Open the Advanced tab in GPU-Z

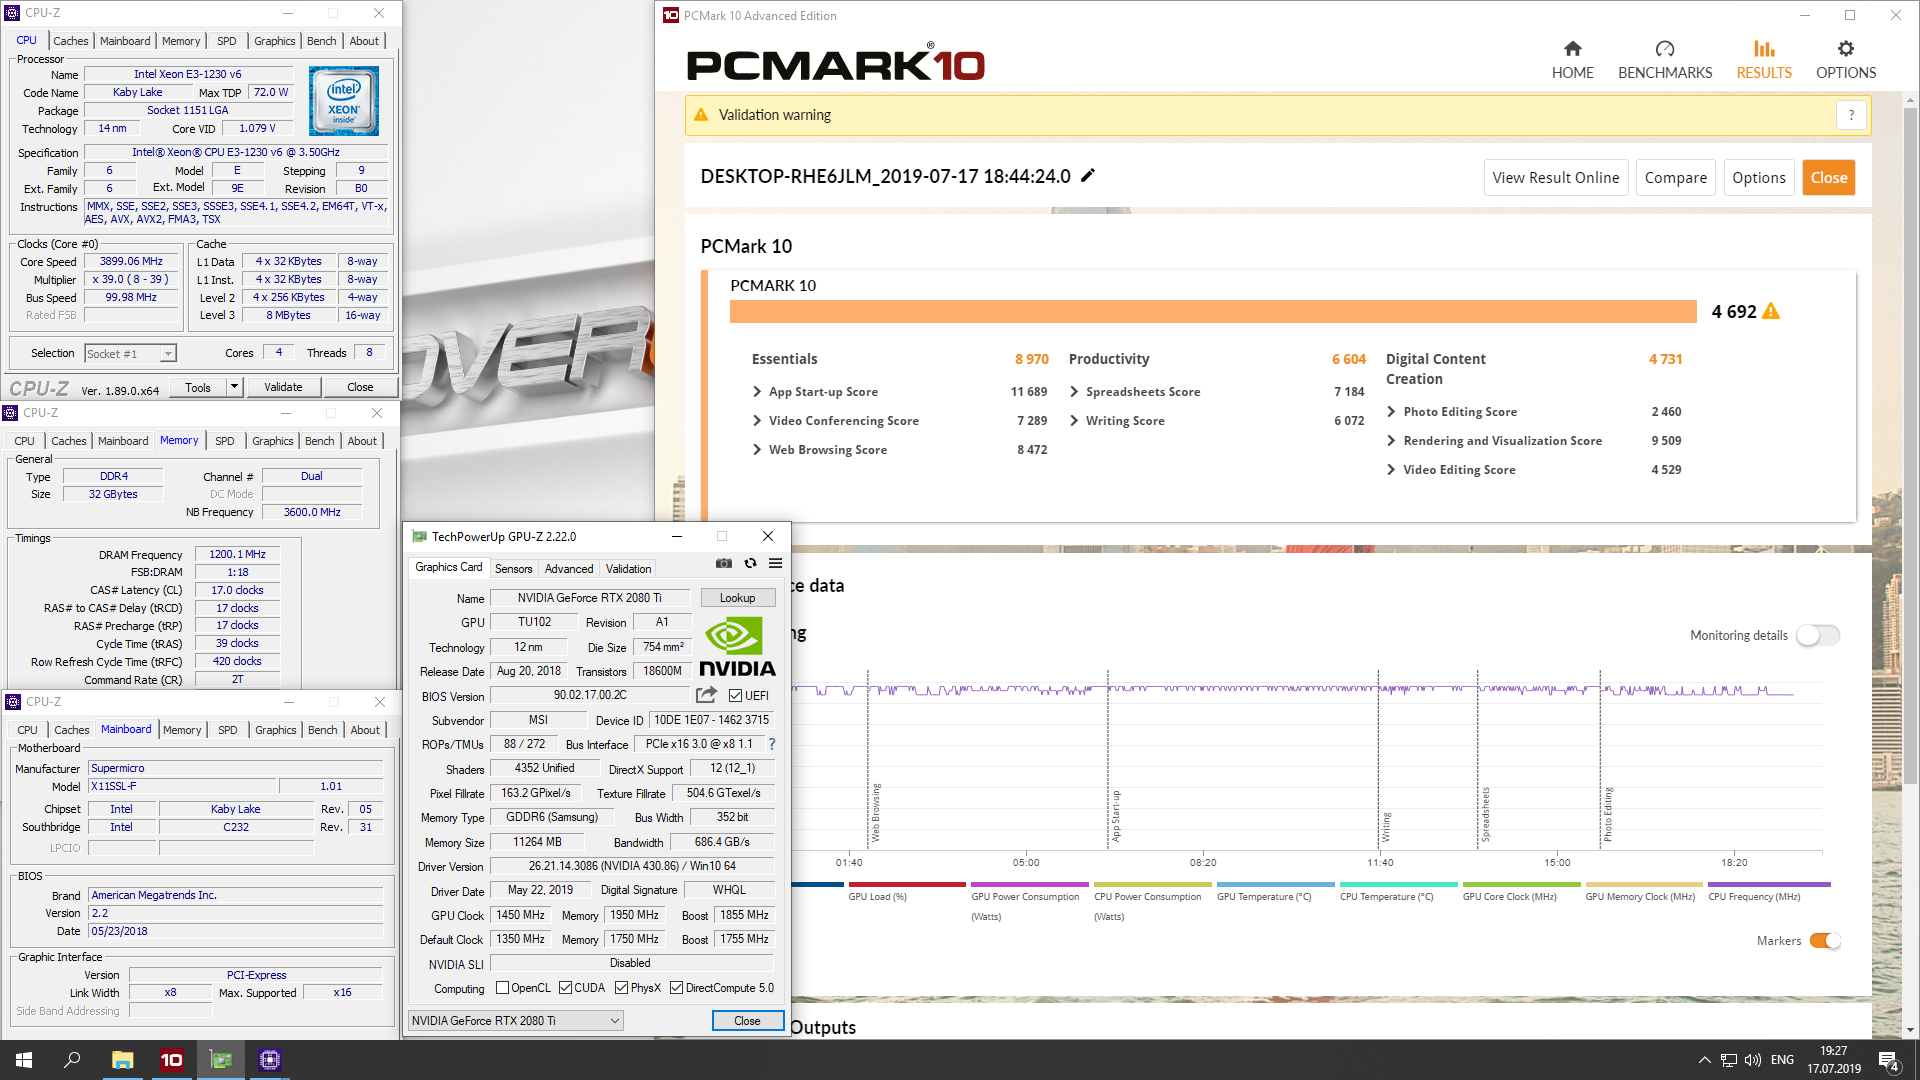click(x=569, y=568)
